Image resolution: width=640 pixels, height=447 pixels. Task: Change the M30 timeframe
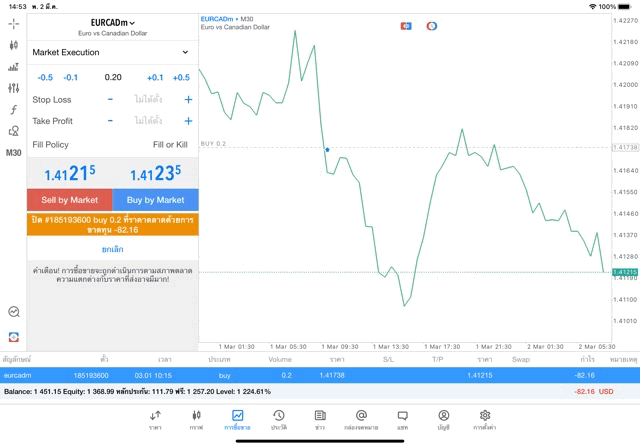point(13,153)
